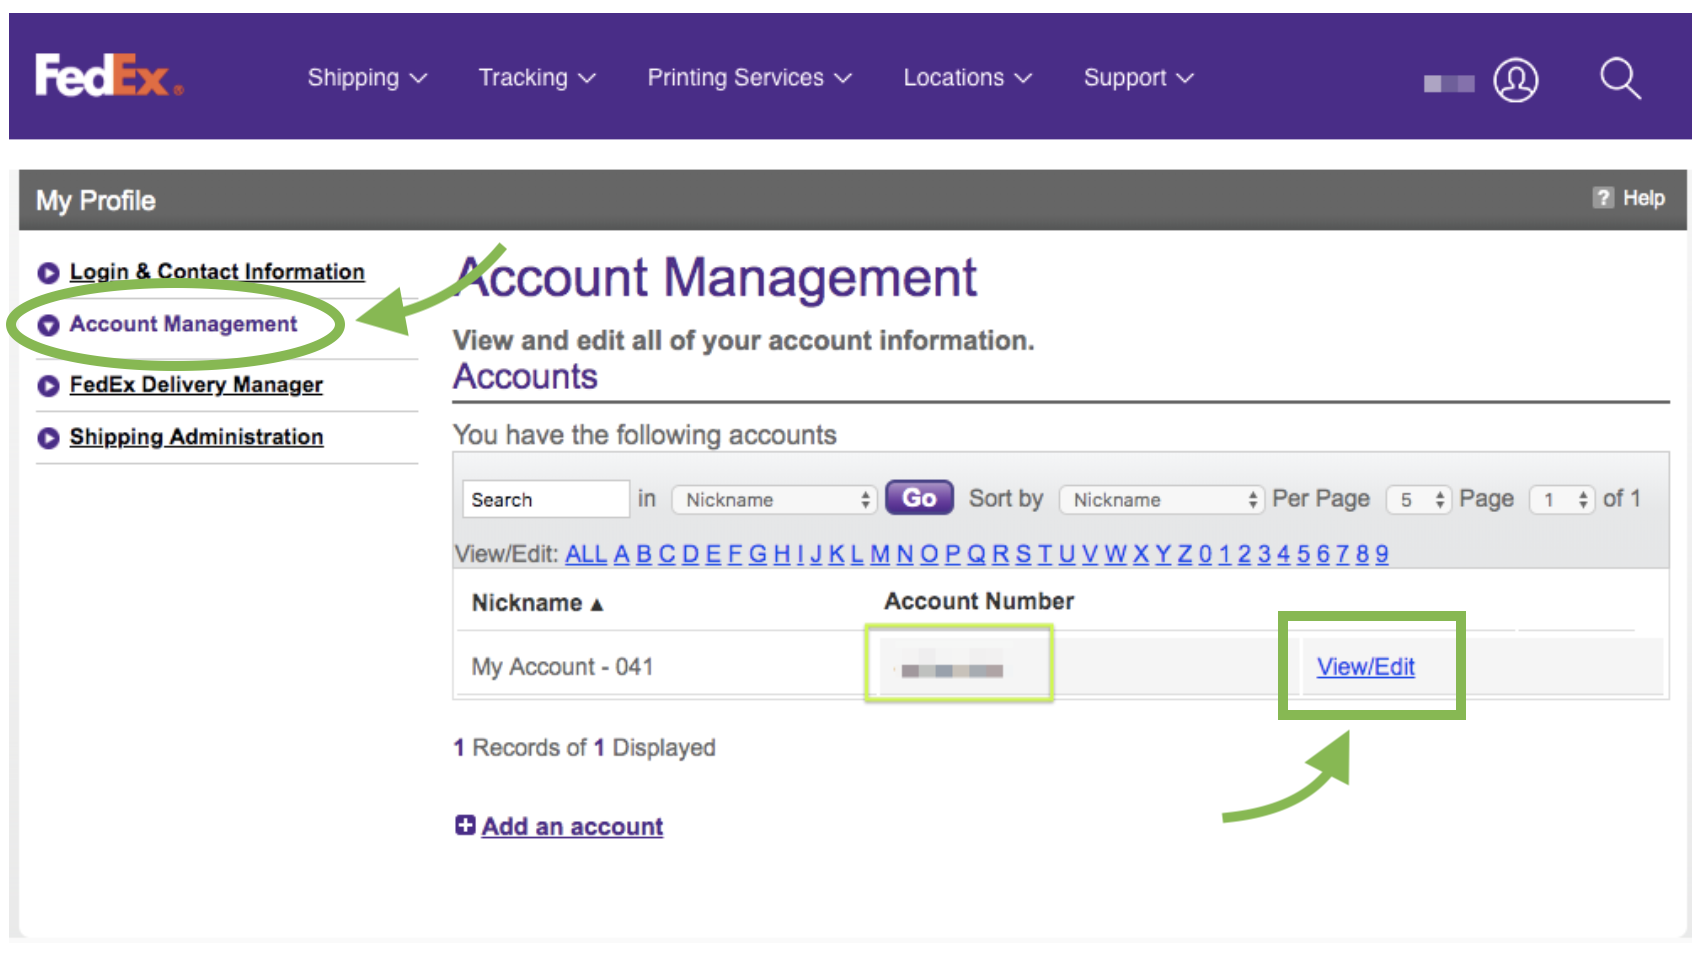Click the bullet icon next to FedEx Delivery Manager
Image resolution: width=1698 pixels, height=954 pixels.
48,385
